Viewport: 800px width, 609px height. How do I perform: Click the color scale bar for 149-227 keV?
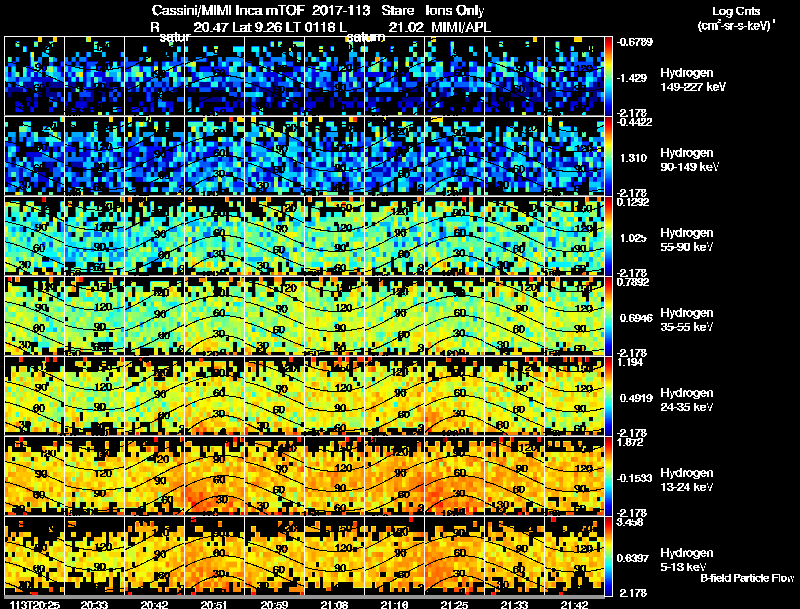(608, 76)
